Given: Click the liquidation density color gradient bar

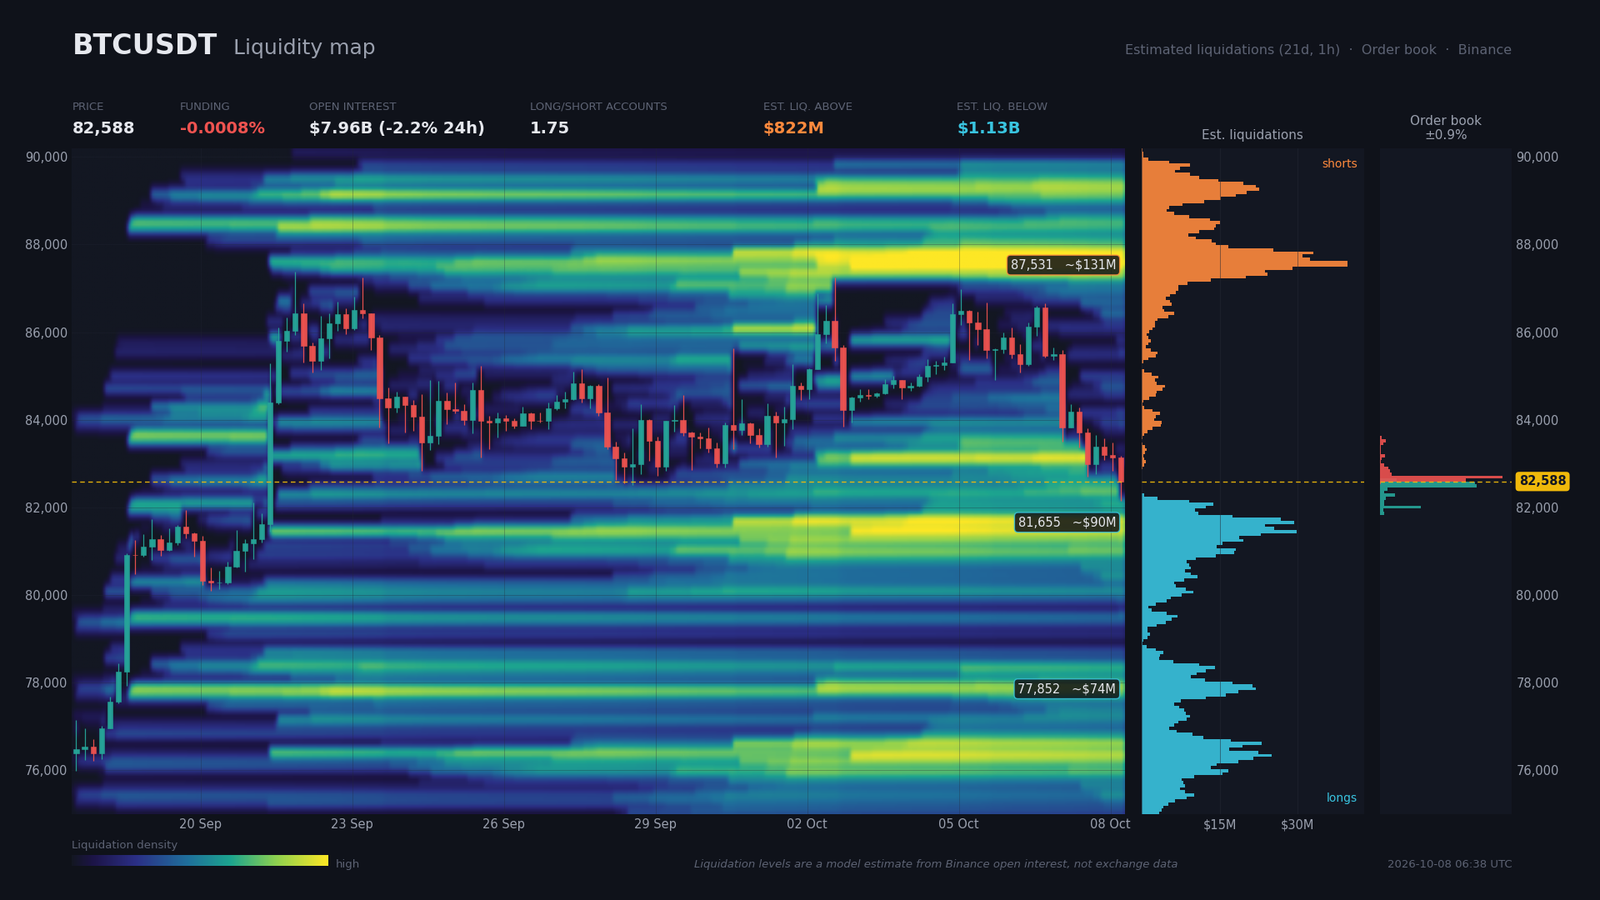Looking at the screenshot, I should pyautogui.click(x=200, y=860).
